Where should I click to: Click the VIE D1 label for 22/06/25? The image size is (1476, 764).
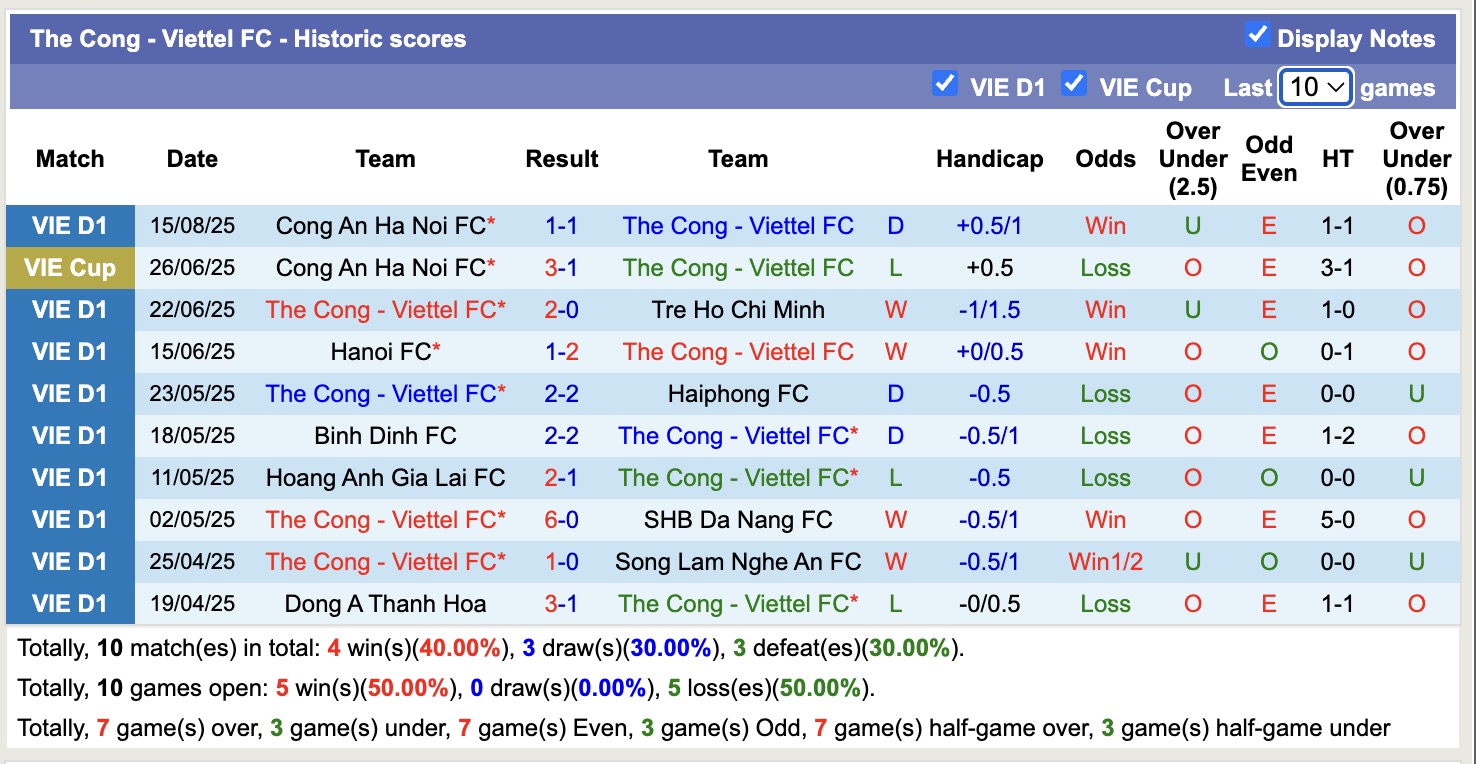tap(70, 310)
